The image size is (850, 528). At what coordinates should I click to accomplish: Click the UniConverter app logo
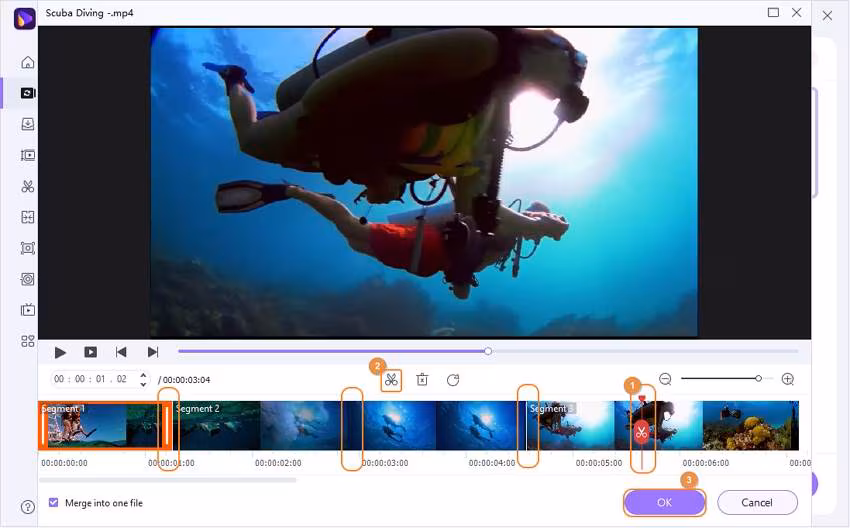coord(24,18)
